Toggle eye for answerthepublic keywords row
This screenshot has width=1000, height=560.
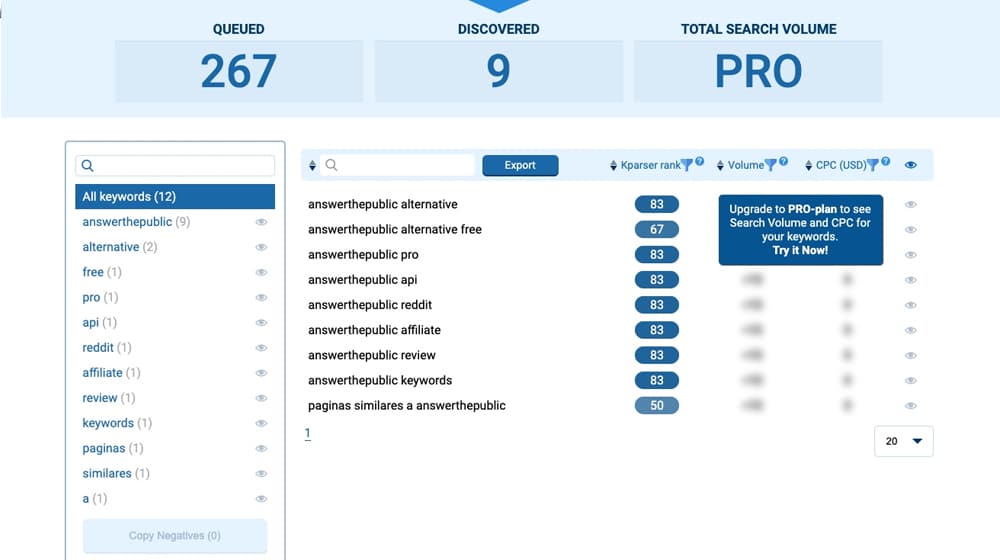[x=911, y=381]
